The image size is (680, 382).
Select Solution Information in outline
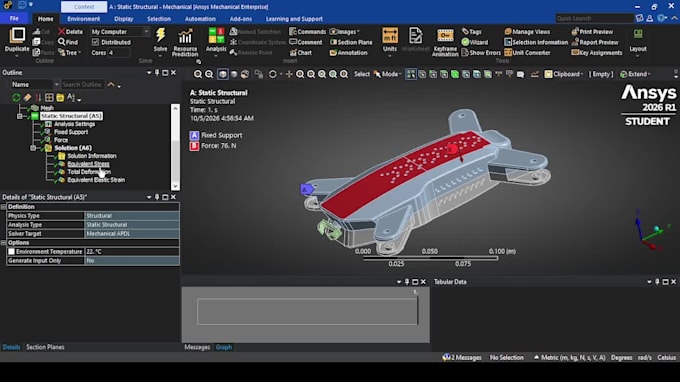coord(92,156)
